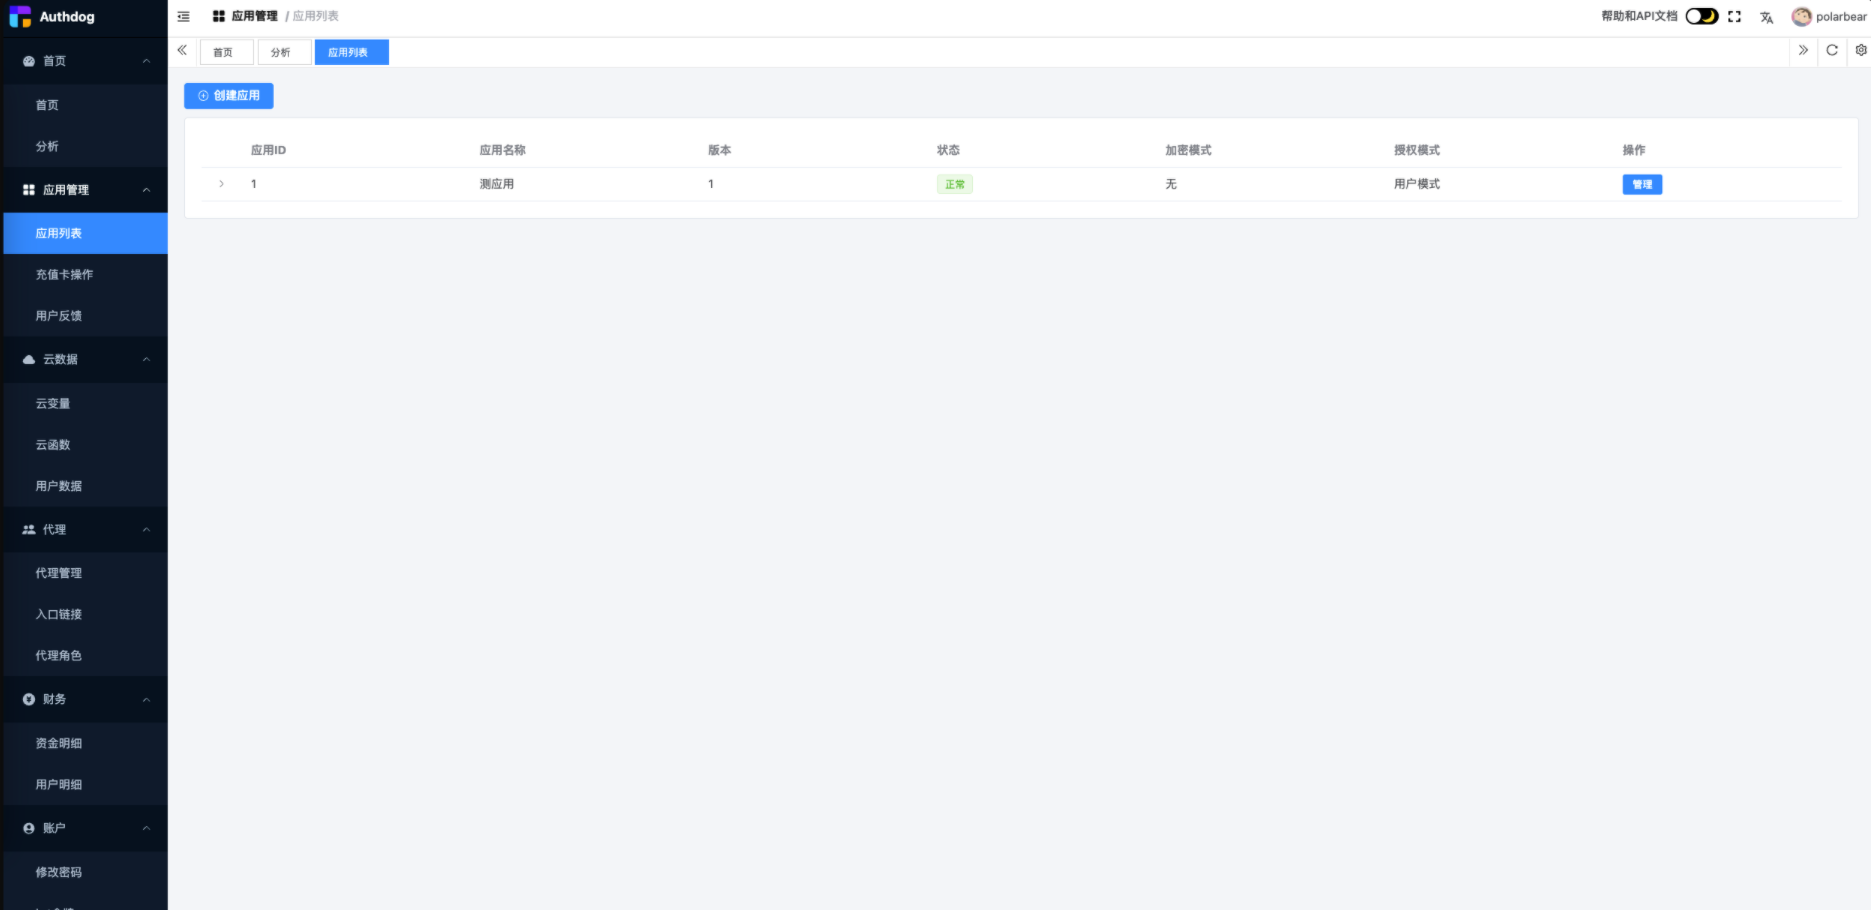This screenshot has height=910, width=1871.
Task: Collapse the sidebar with the menu fold icon
Action: (183, 16)
